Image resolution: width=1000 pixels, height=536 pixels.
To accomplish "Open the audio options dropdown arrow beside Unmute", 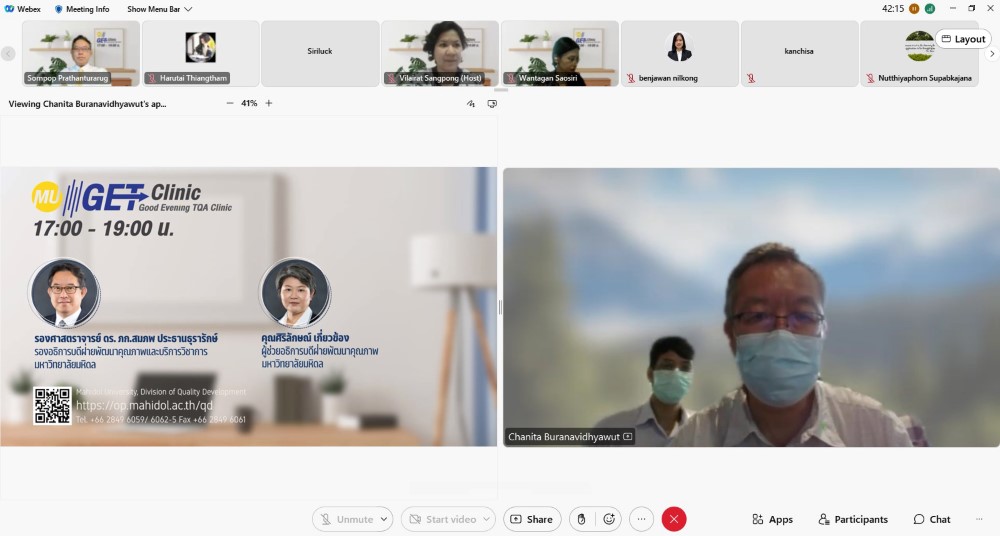I will click(384, 519).
